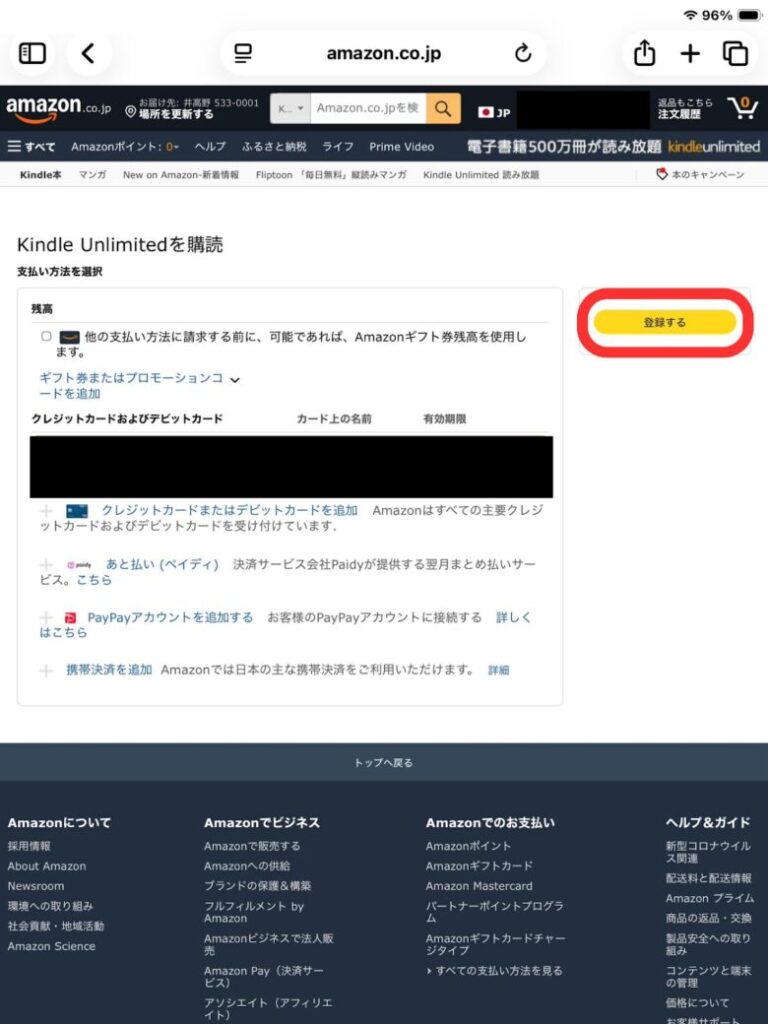
Task: Open the すべて hamburger menu
Action: pos(31,146)
